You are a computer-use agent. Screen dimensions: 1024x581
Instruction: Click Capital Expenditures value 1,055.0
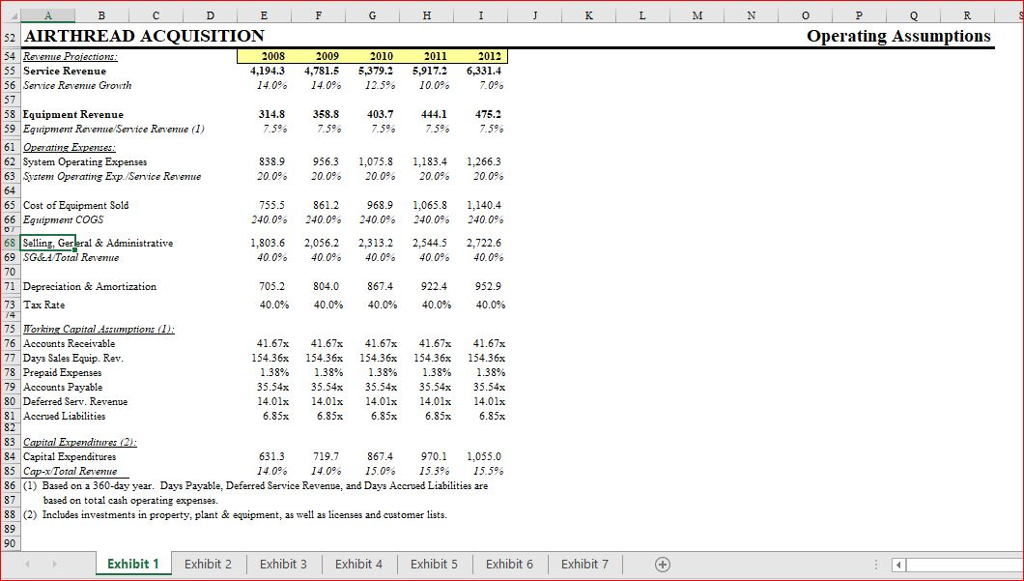point(484,456)
